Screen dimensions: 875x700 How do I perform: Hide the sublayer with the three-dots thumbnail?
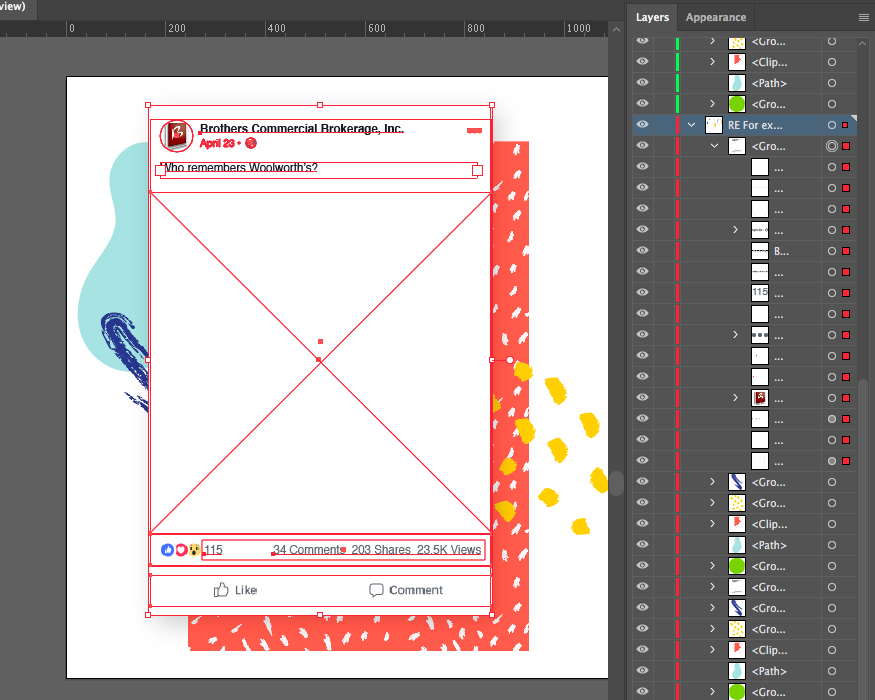(642, 334)
